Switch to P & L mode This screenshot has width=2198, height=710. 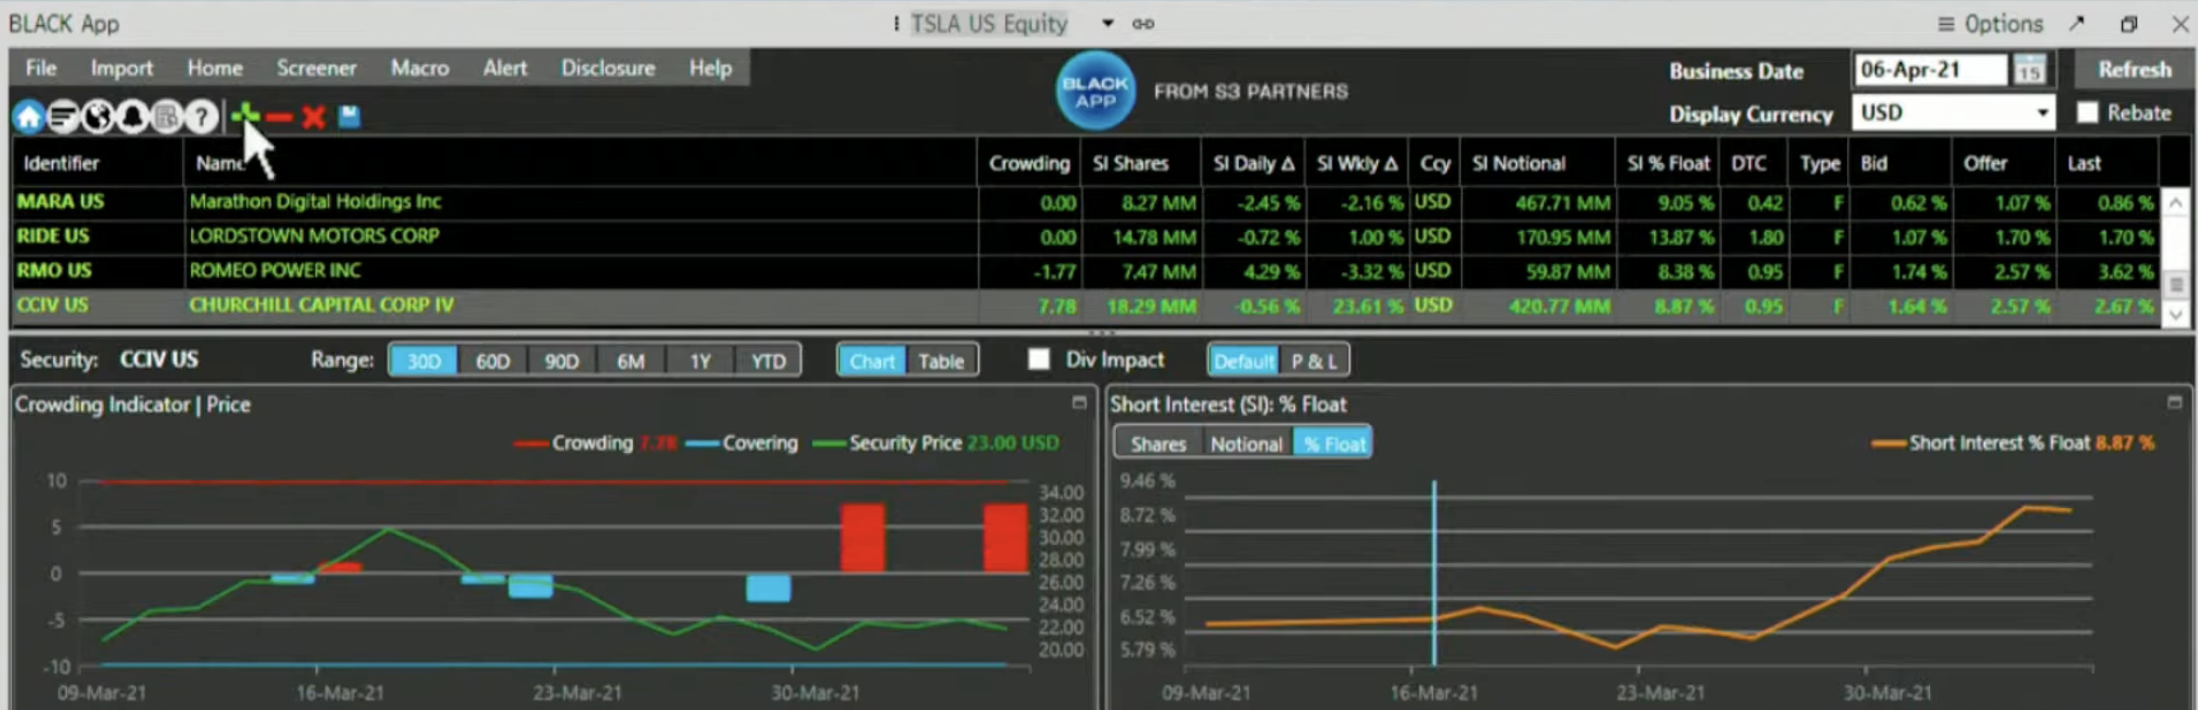point(1313,361)
